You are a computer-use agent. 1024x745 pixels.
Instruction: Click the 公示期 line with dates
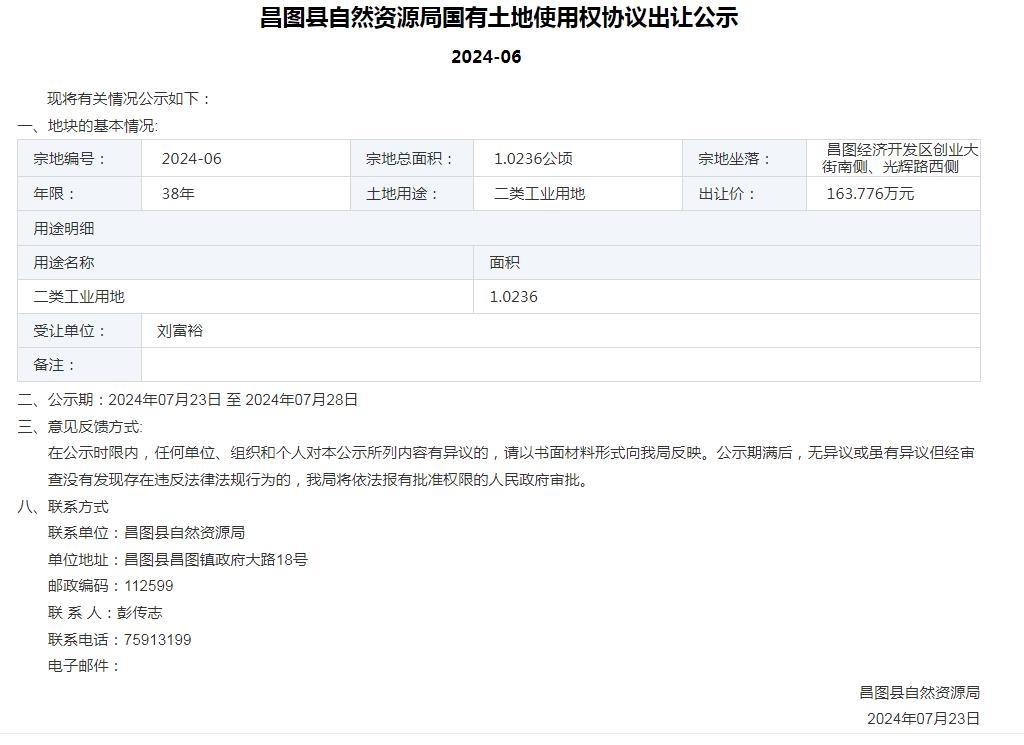pos(188,400)
